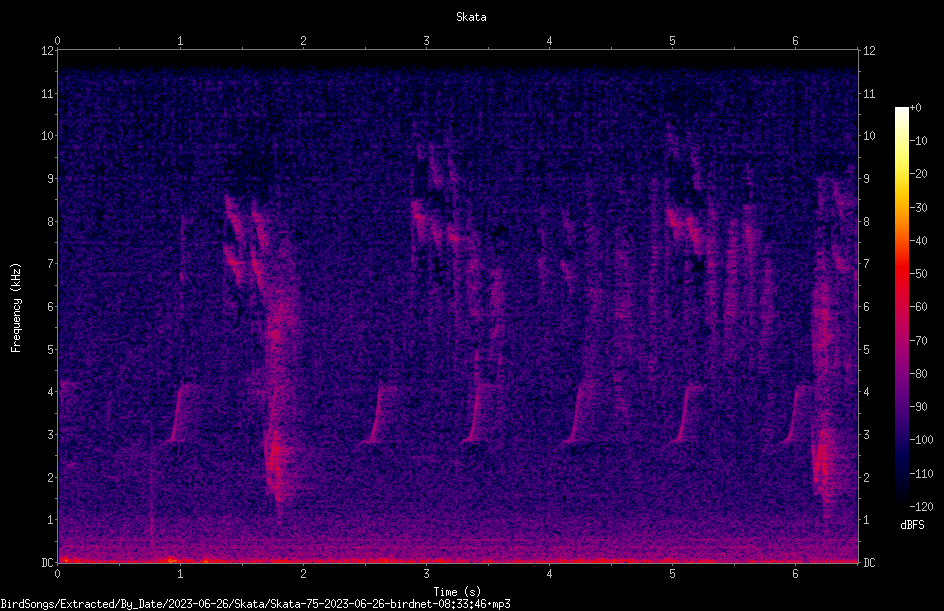Click the "4" tick on the left frequency axis
The height and width of the screenshot is (611, 944).
(50, 392)
